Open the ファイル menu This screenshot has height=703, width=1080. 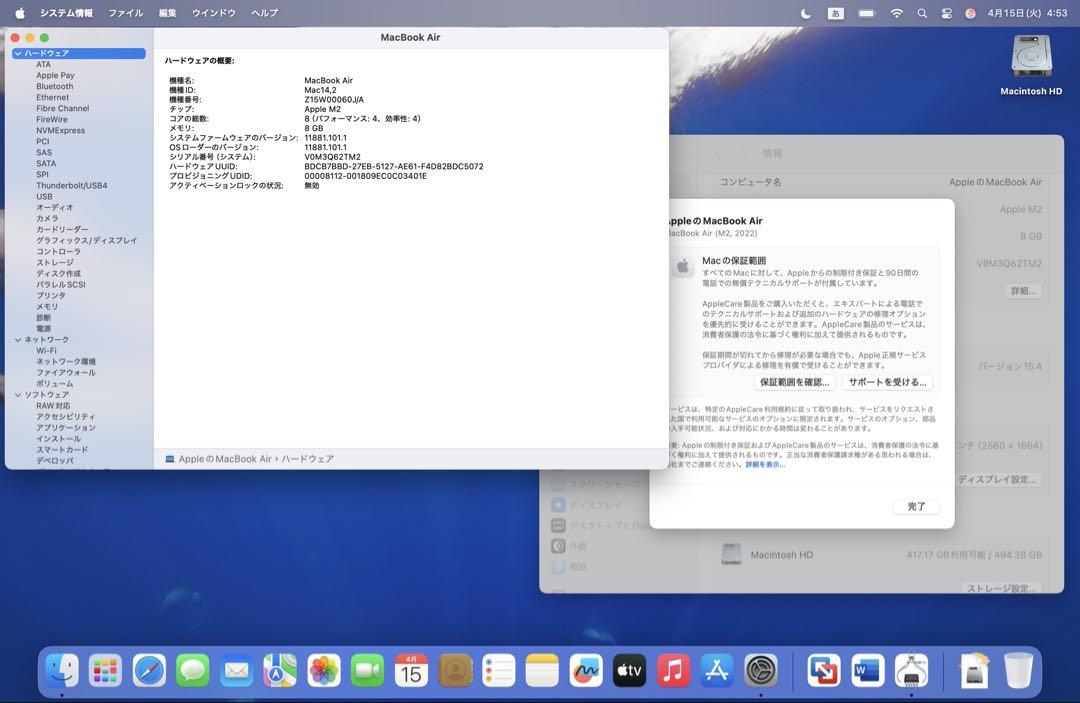coord(125,13)
